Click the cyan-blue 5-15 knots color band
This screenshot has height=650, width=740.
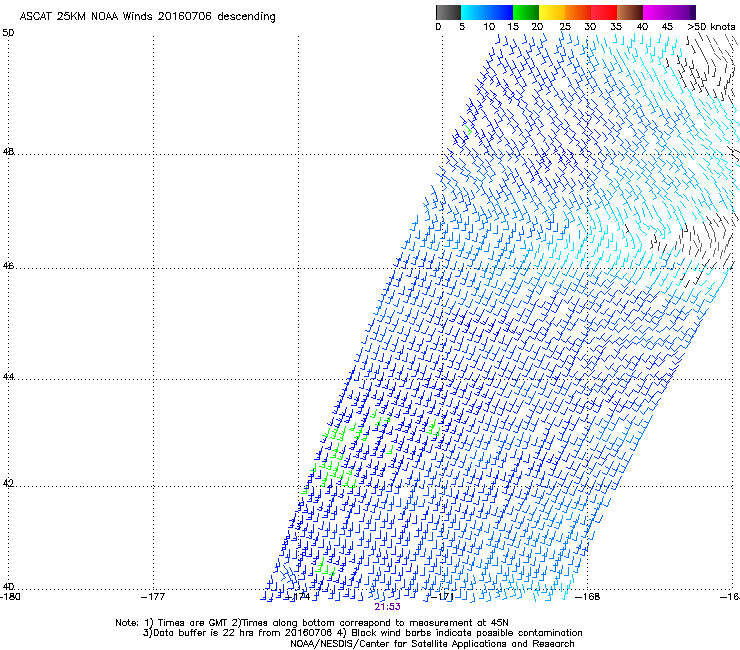pyautogui.click(x=487, y=12)
